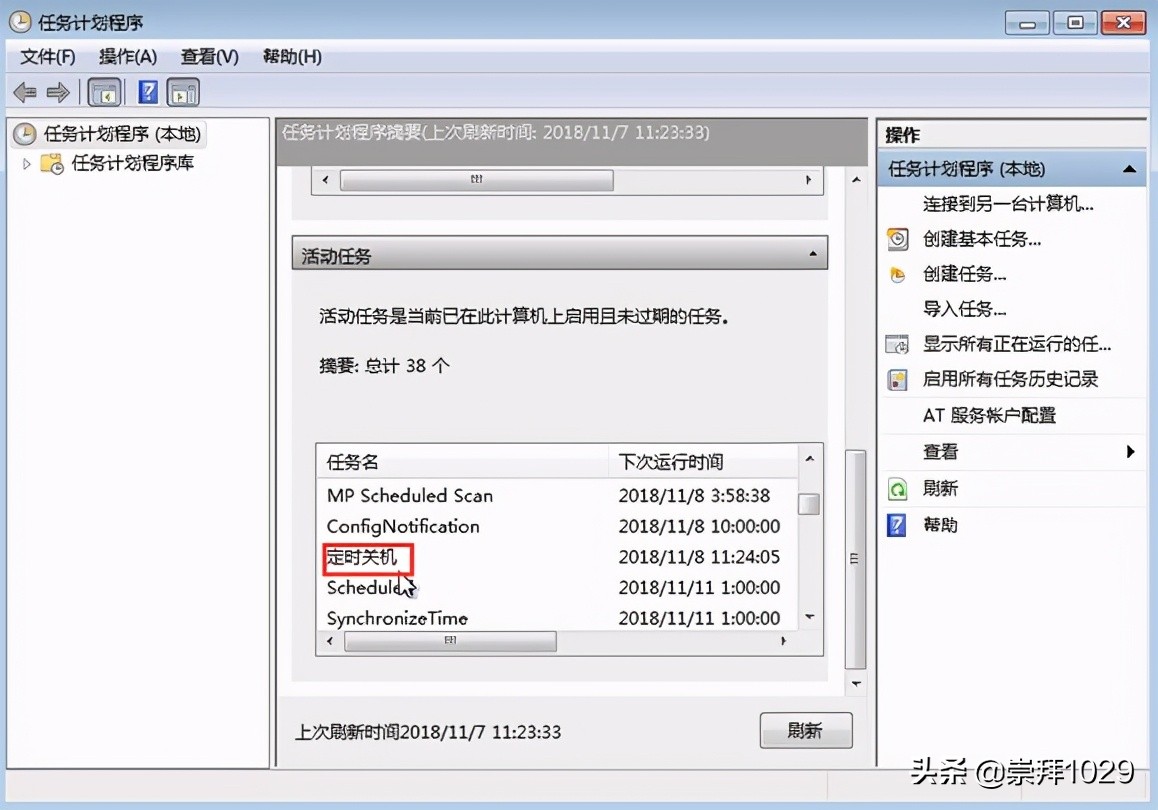This screenshot has width=1158, height=810.
Task: Open Display All Running Tasks (显示所有正在运行的任务)
Action: pyautogui.click(x=894, y=343)
